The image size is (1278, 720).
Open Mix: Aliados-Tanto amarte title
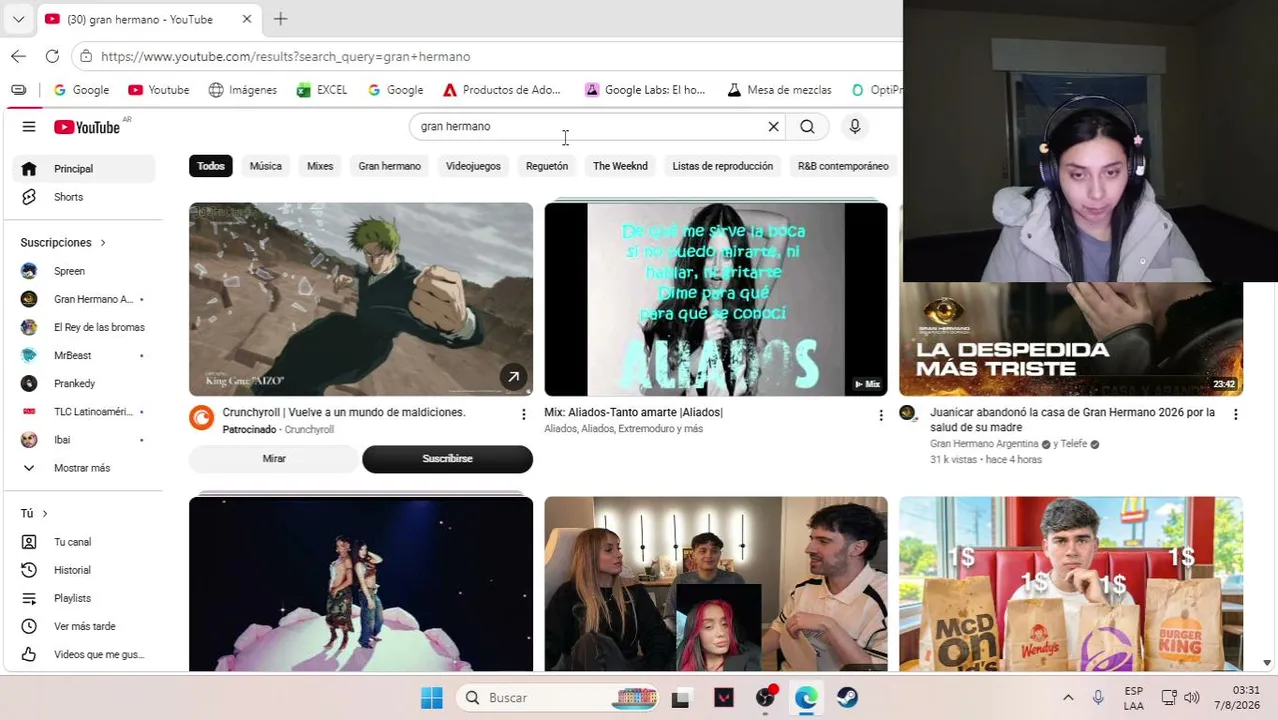point(633,412)
